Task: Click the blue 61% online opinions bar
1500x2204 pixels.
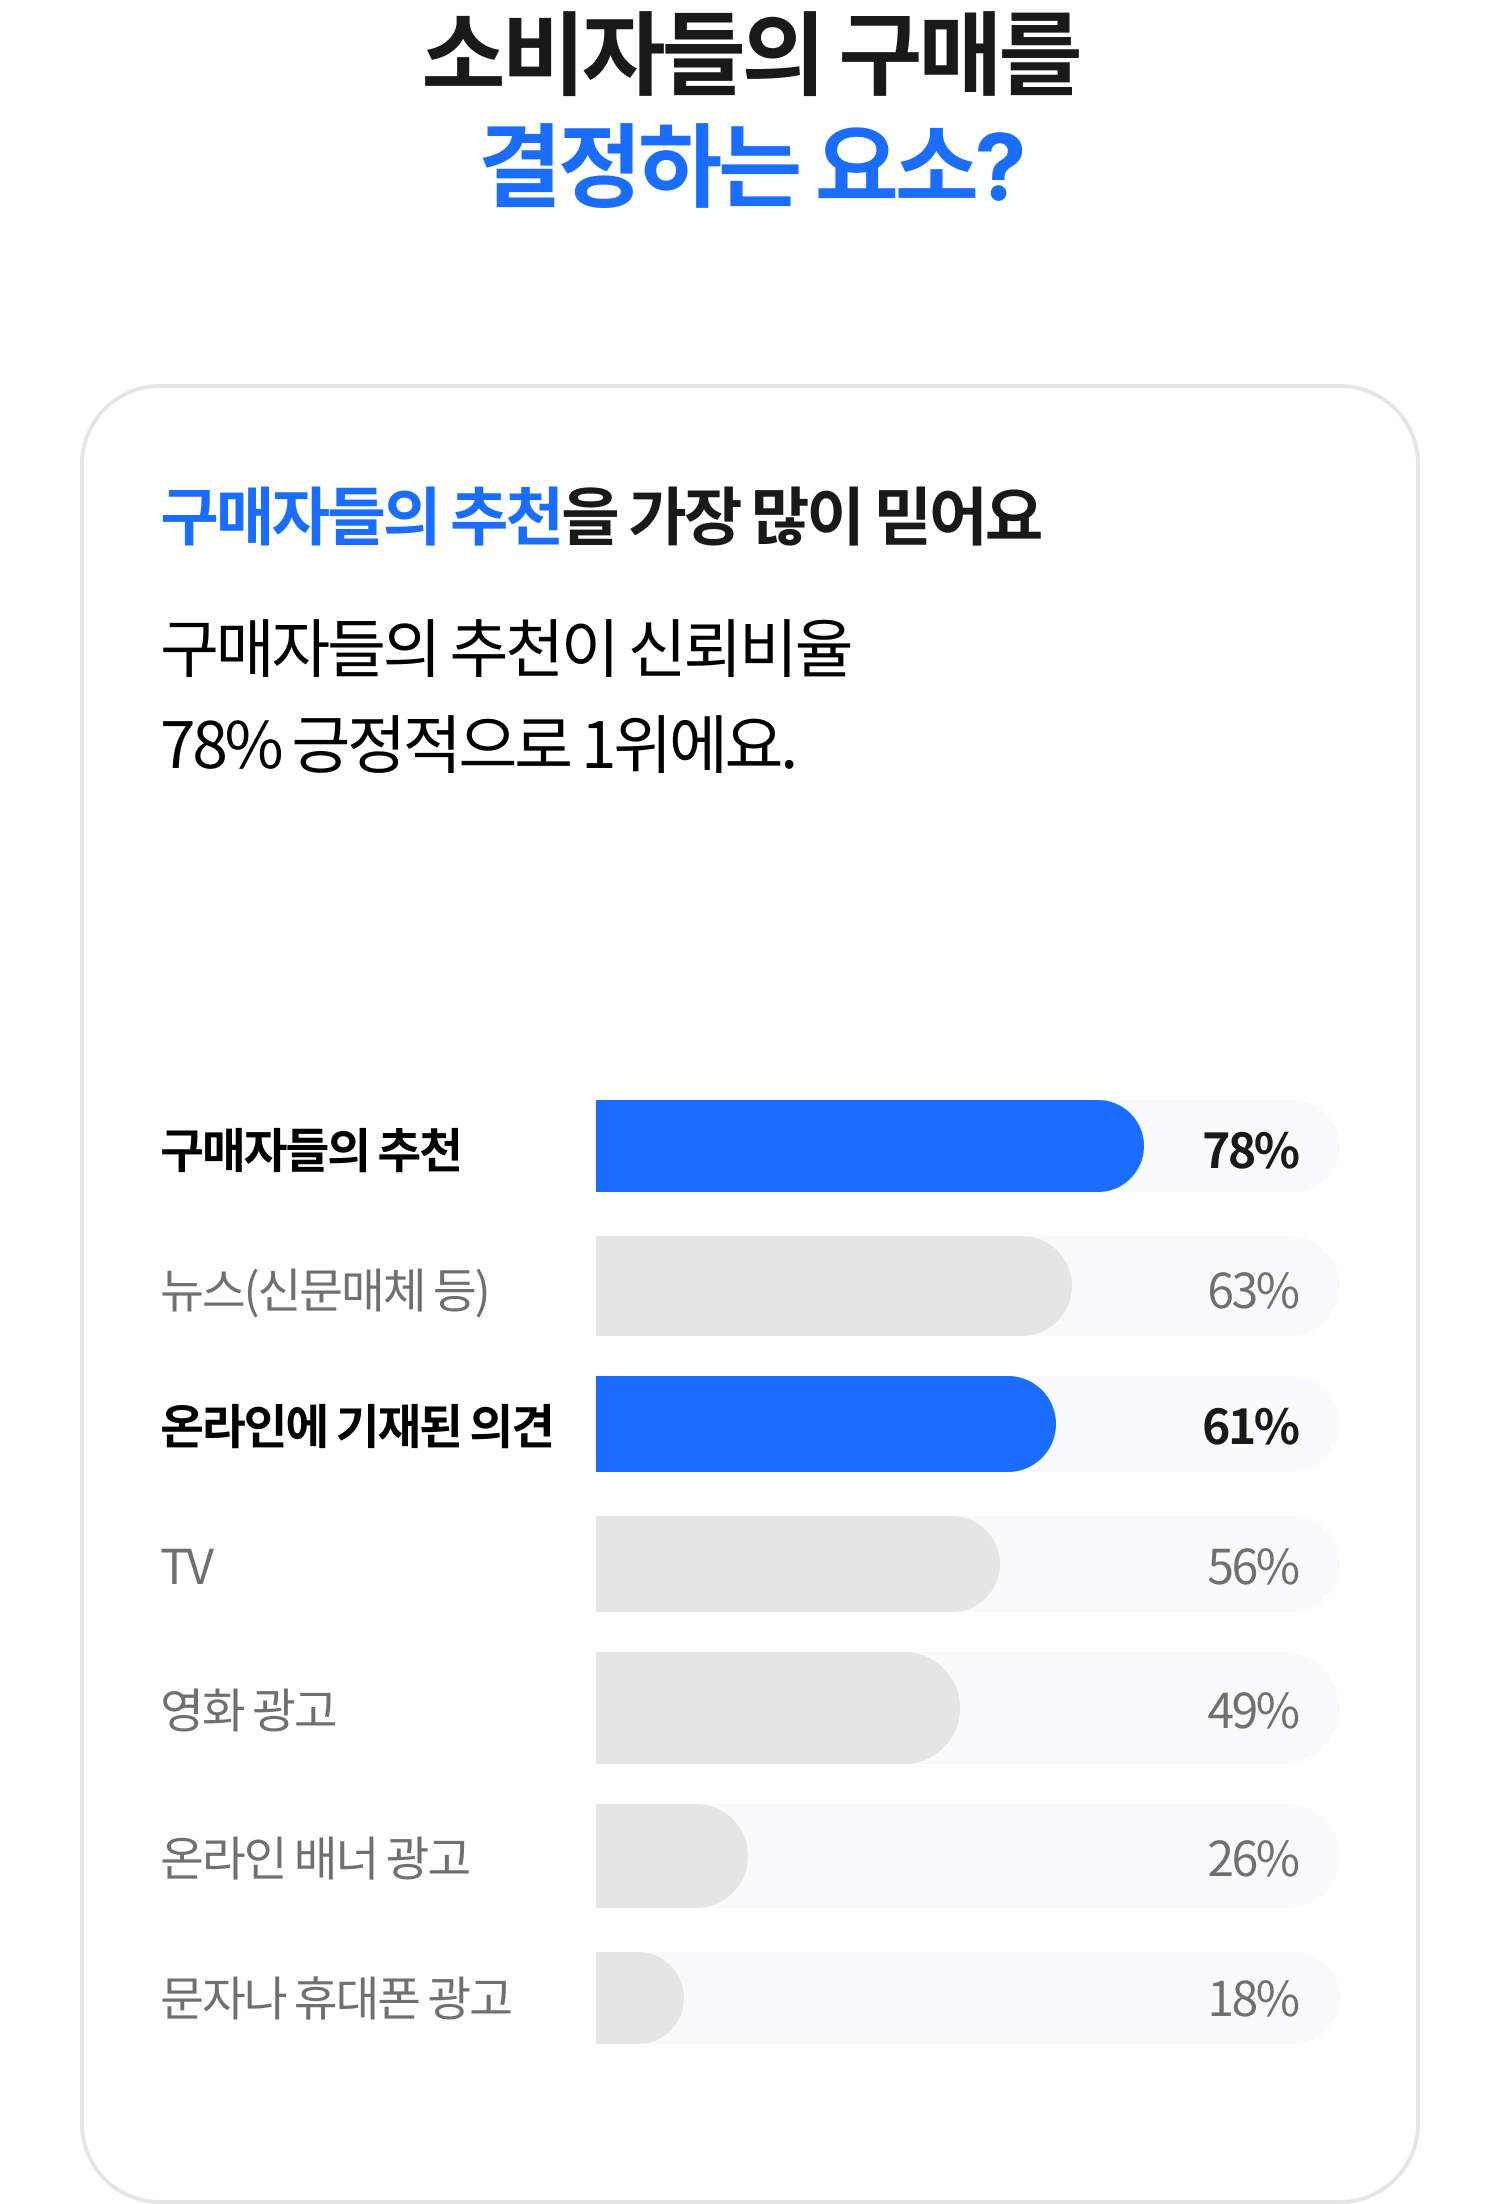Action: pos(825,1424)
